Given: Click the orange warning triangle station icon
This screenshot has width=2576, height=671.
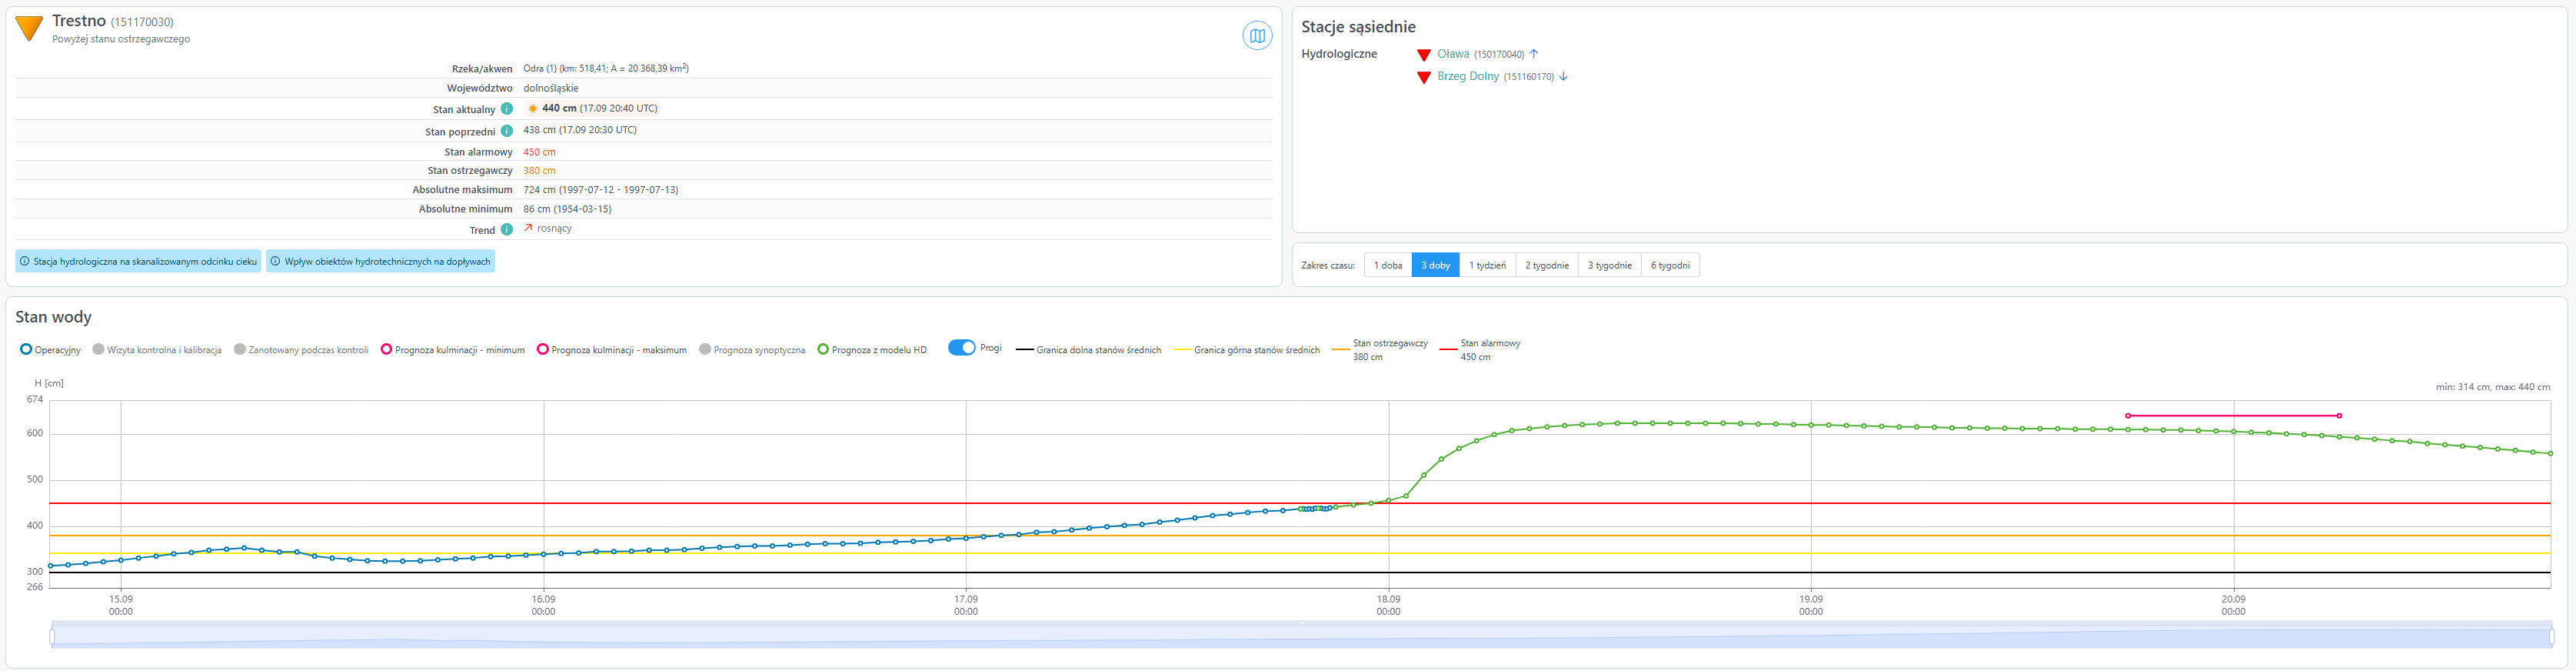Looking at the screenshot, I should [x=30, y=29].
